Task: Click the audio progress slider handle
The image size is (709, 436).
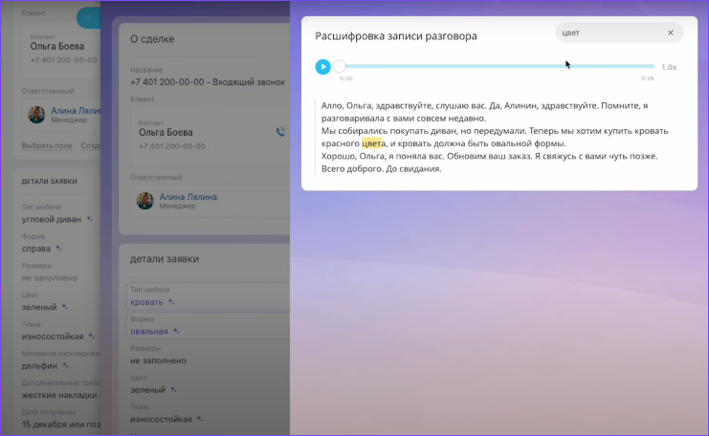Action: [x=340, y=67]
